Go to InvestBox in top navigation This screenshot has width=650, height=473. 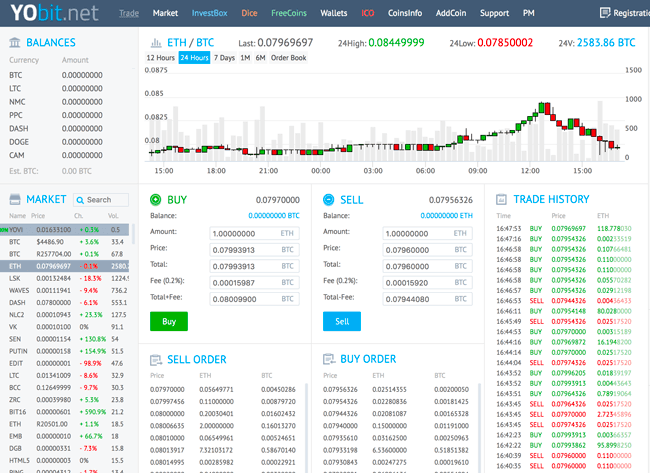point(209,13)
